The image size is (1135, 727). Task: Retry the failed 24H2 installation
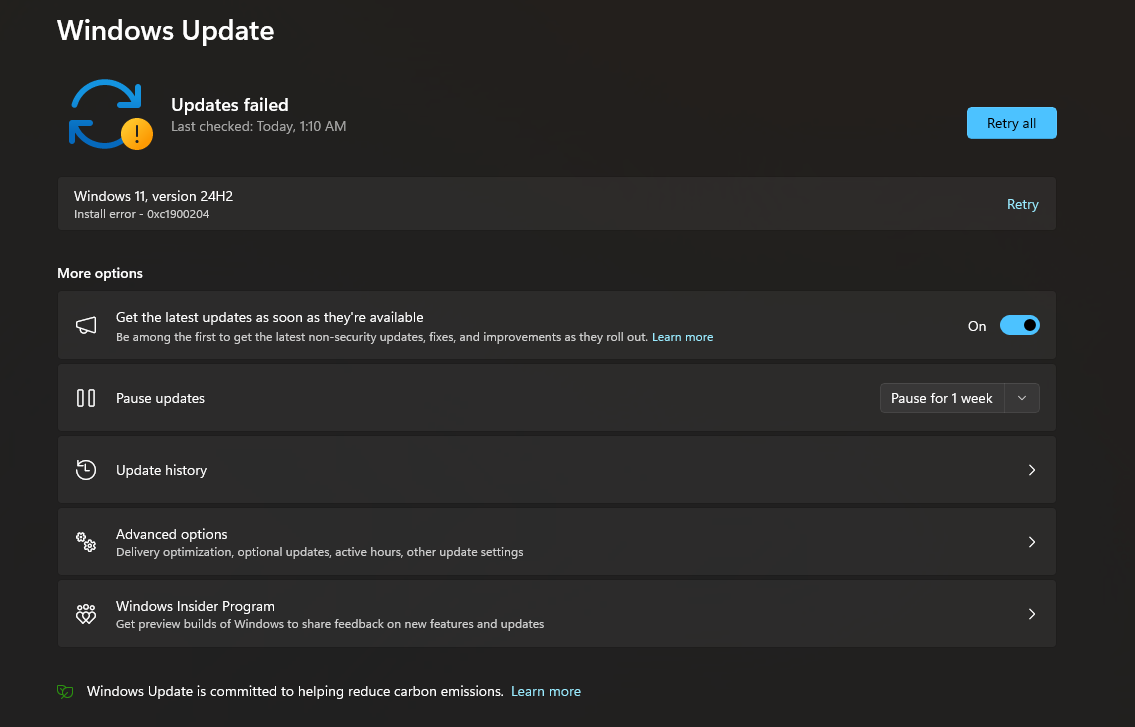coord(1022,204)
